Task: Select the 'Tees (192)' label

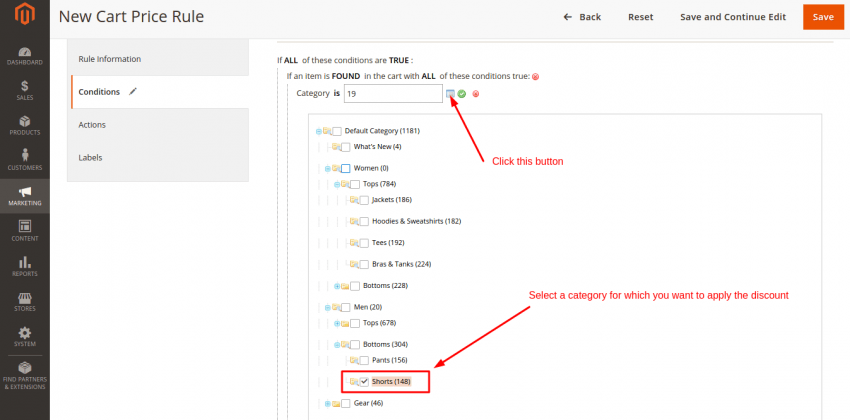Action: tap(388, 243)
